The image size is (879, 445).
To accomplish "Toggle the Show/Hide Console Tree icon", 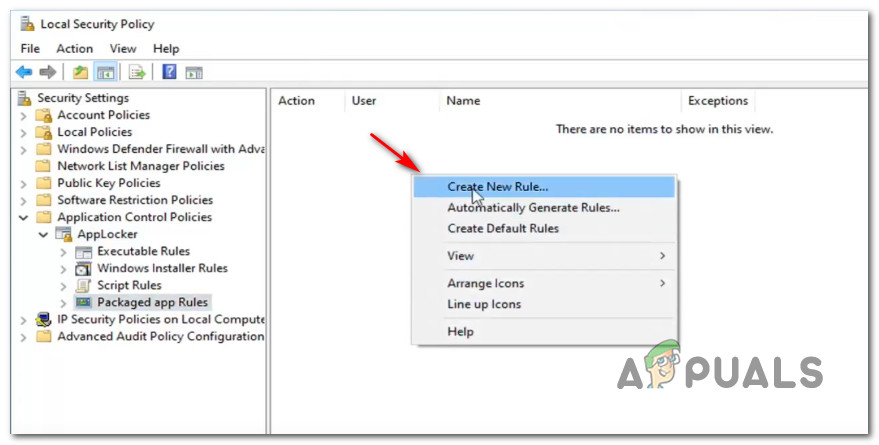I will pyautogui.click(x=105, y=72).
